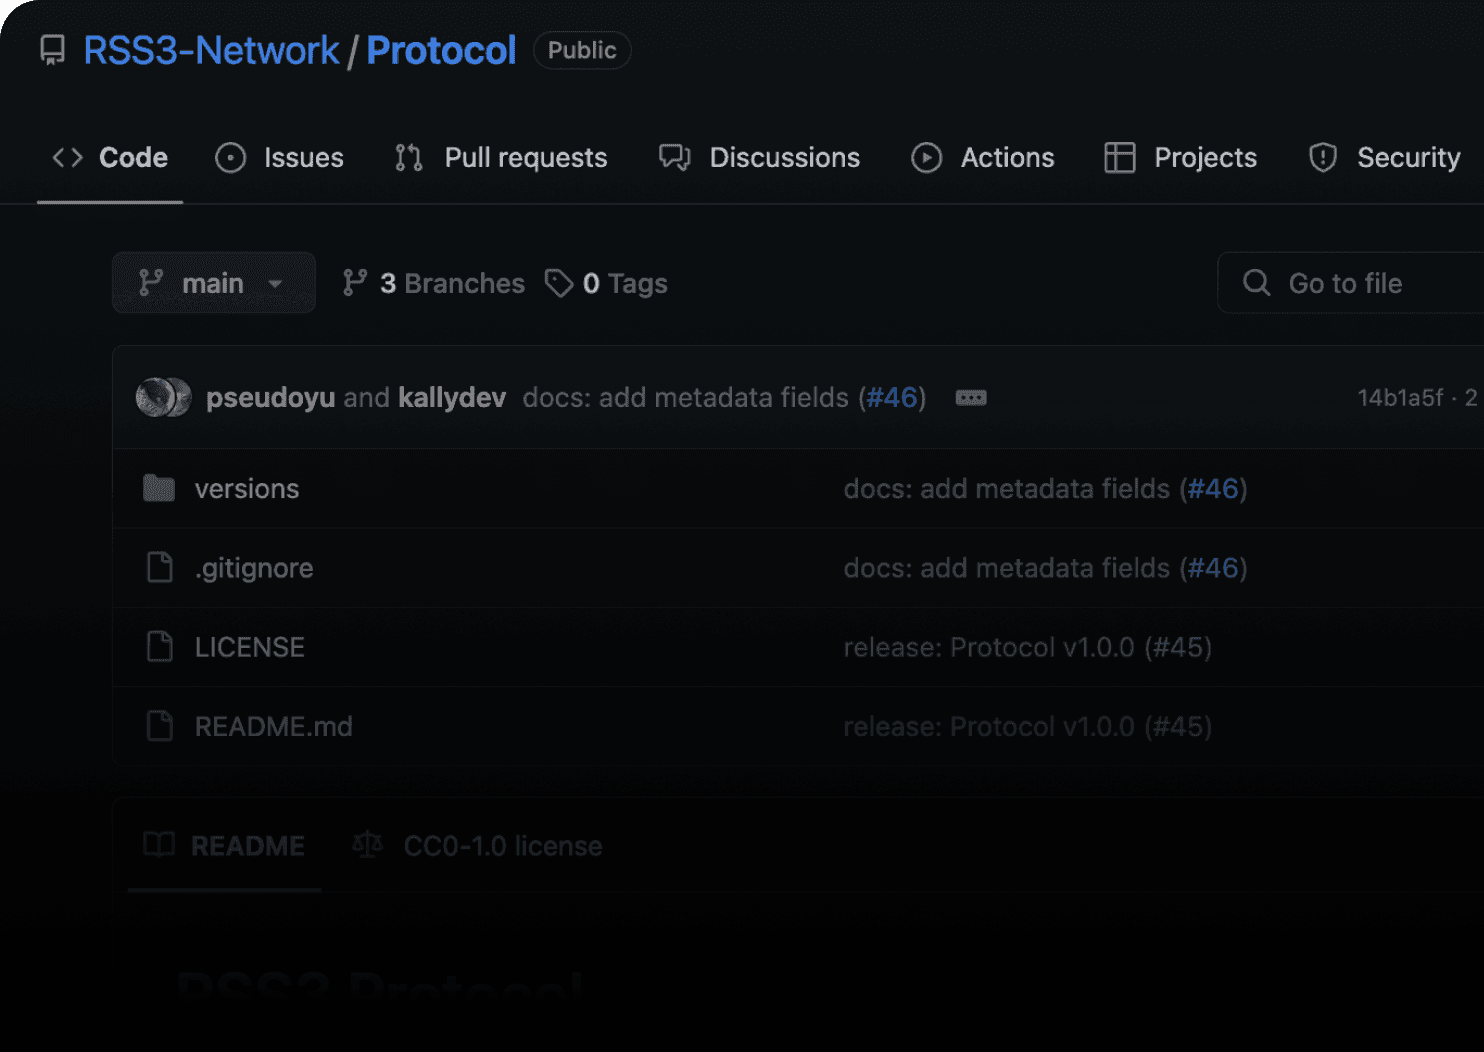
Task: Click the folder icon for versions
Action: 159,488
